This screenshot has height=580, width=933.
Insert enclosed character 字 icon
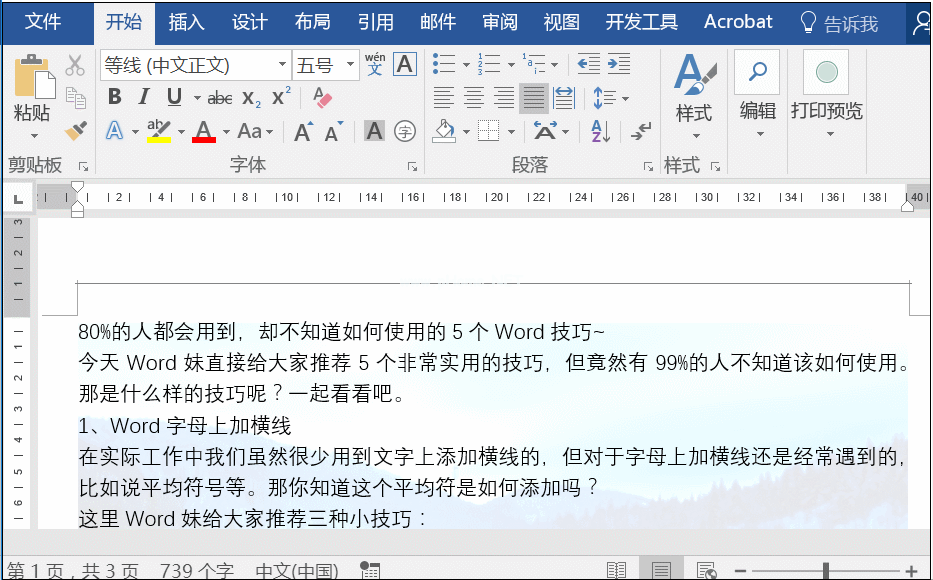tap(405, 131)
